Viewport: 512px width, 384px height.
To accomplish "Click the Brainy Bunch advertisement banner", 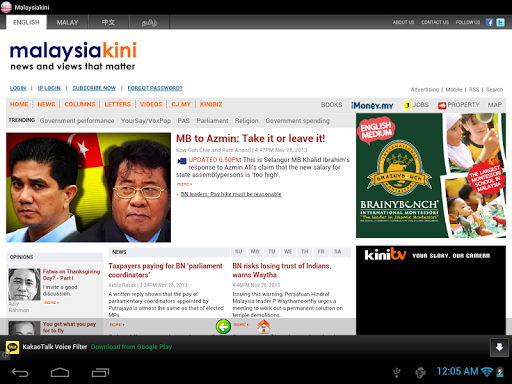I will pyautogui.click(x=431, y=175).
